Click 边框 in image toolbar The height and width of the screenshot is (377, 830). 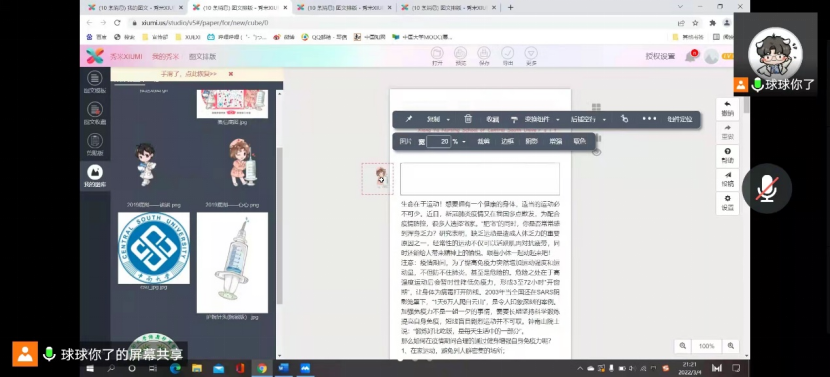[x=507, y=142]
